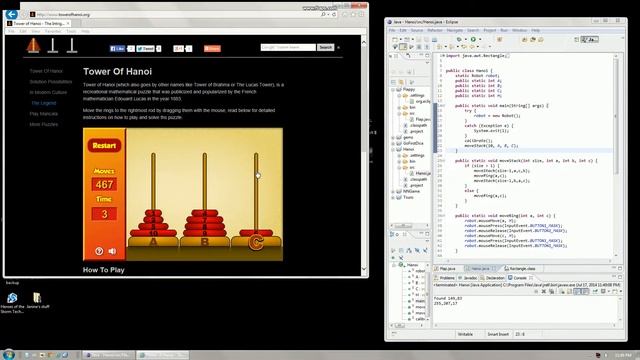Click the Windows Start button
640x360 pixels.
click(x=8, y=355)
